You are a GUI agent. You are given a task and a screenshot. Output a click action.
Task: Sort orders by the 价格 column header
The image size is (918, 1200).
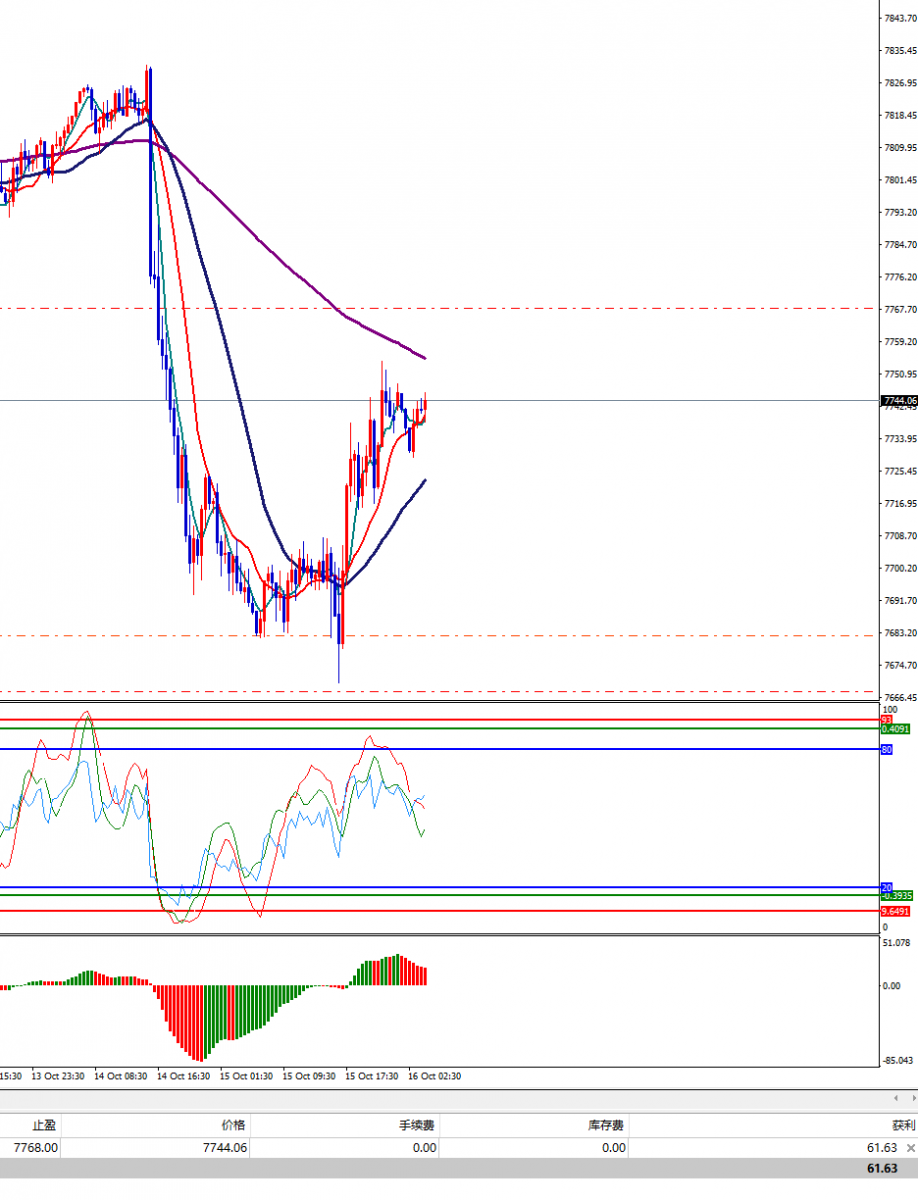click(234, 1125)
